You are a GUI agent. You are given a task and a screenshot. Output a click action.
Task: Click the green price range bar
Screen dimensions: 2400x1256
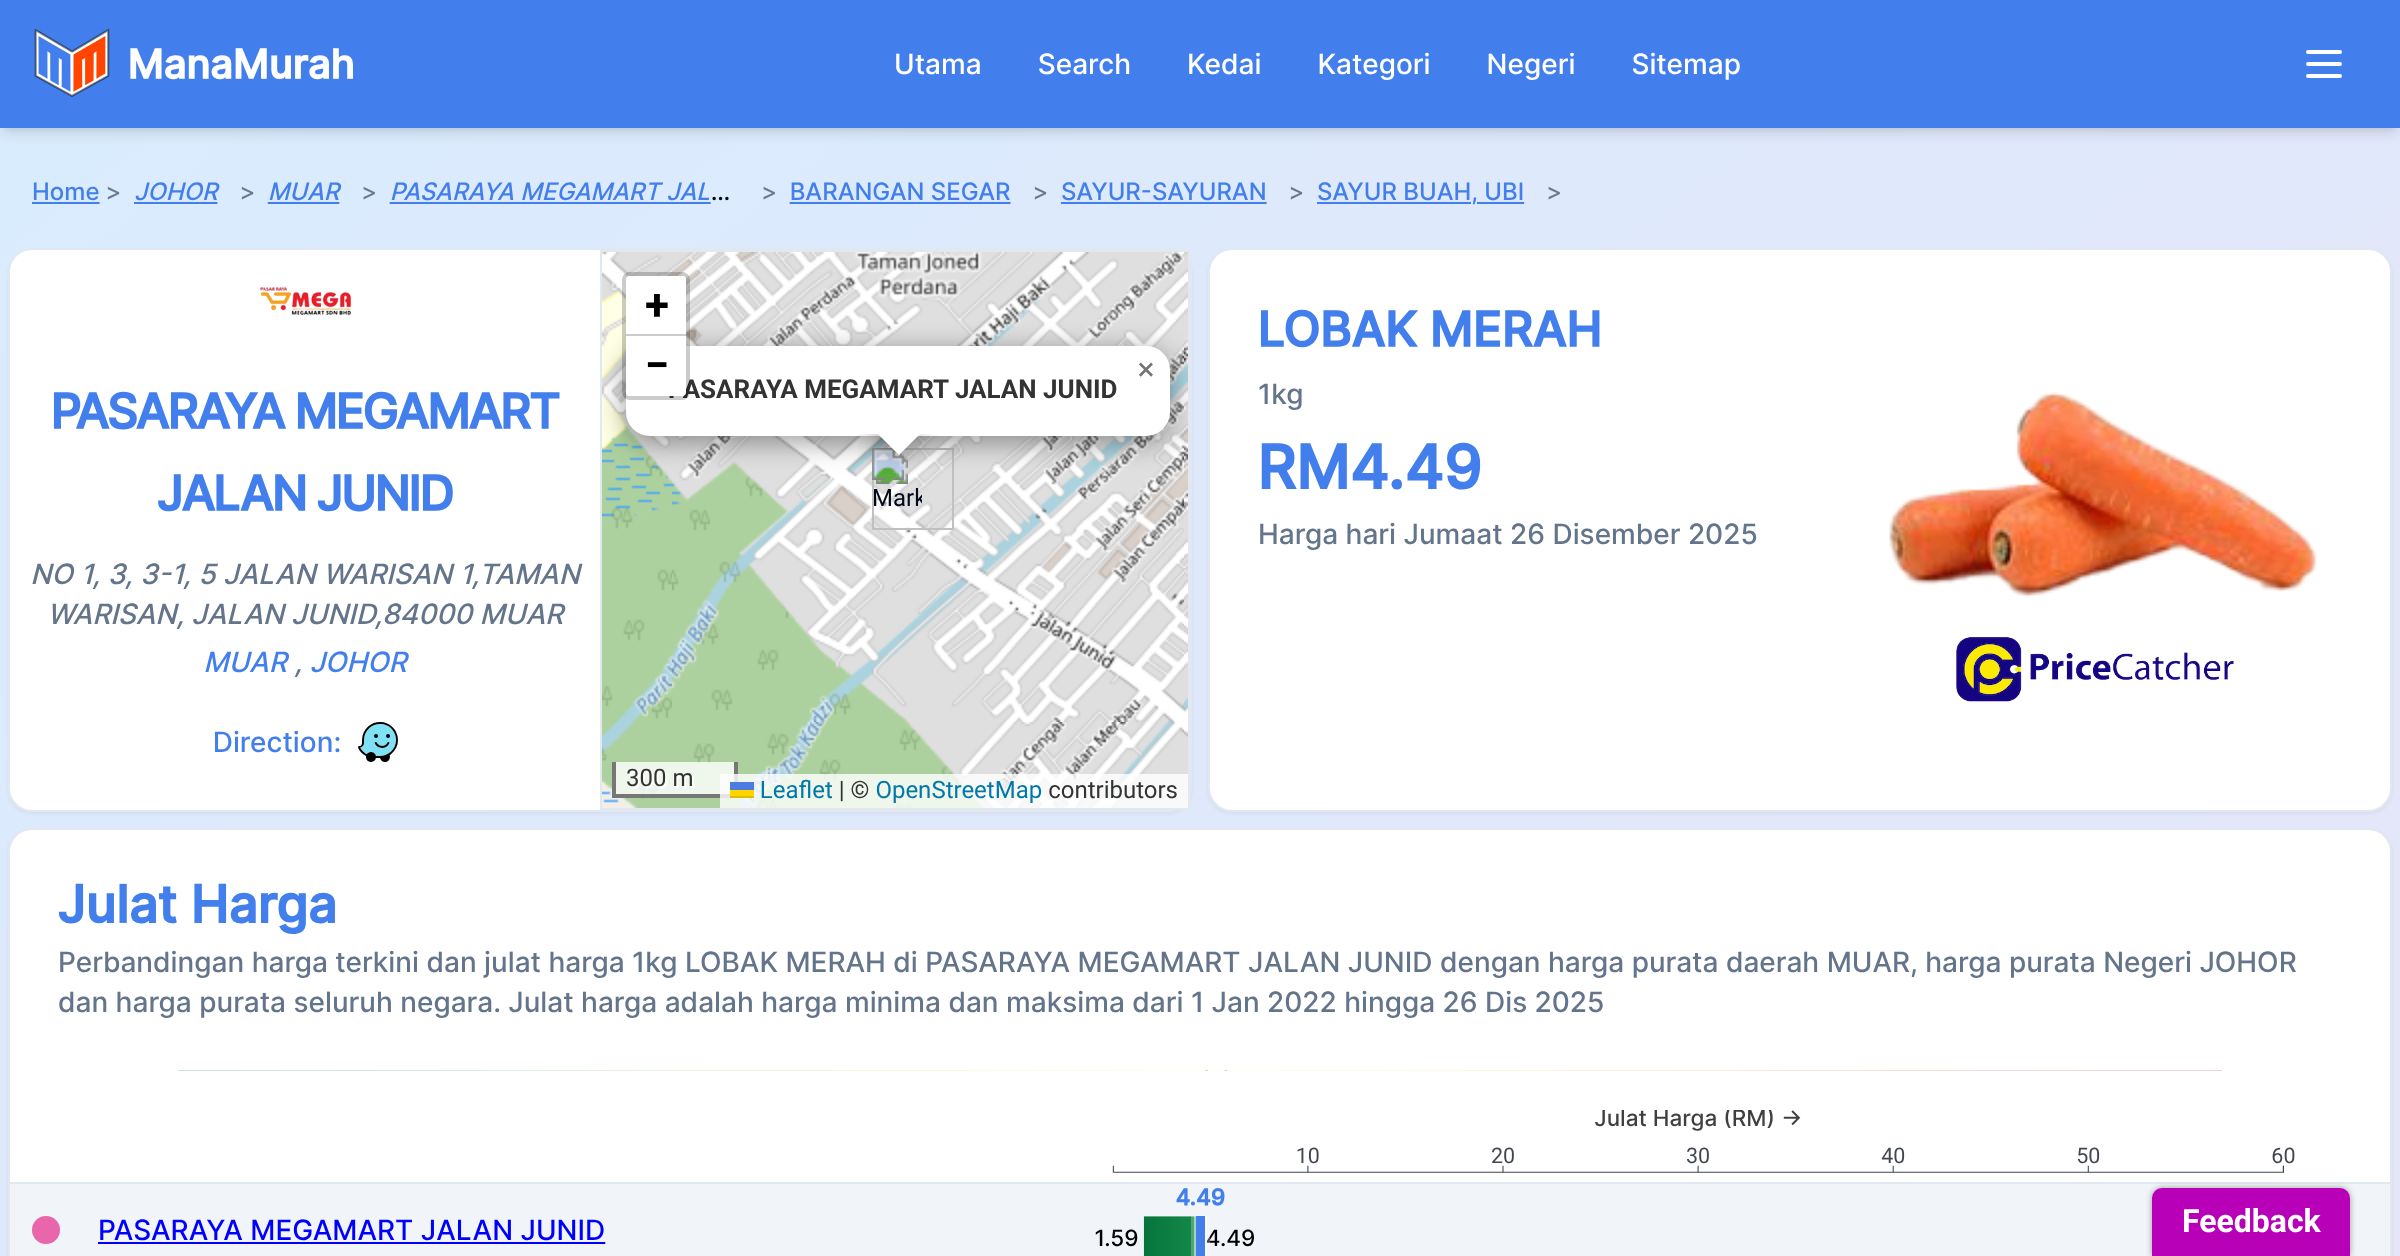pos(1167,1236)
